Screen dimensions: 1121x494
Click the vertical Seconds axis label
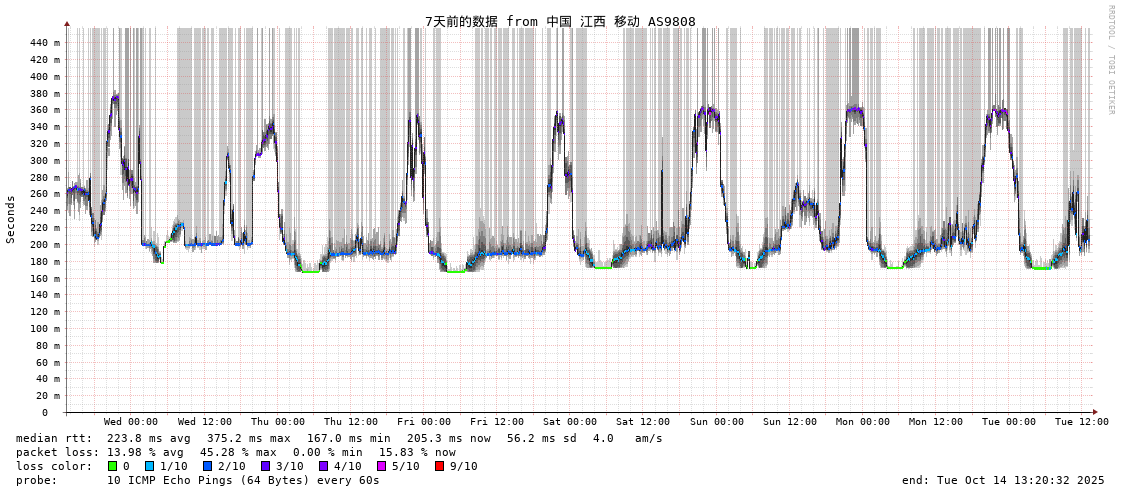11,219
